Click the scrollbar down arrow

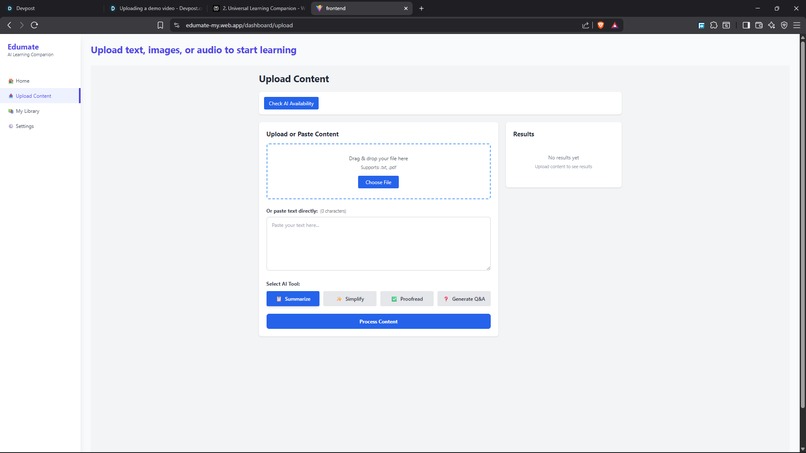802,449
